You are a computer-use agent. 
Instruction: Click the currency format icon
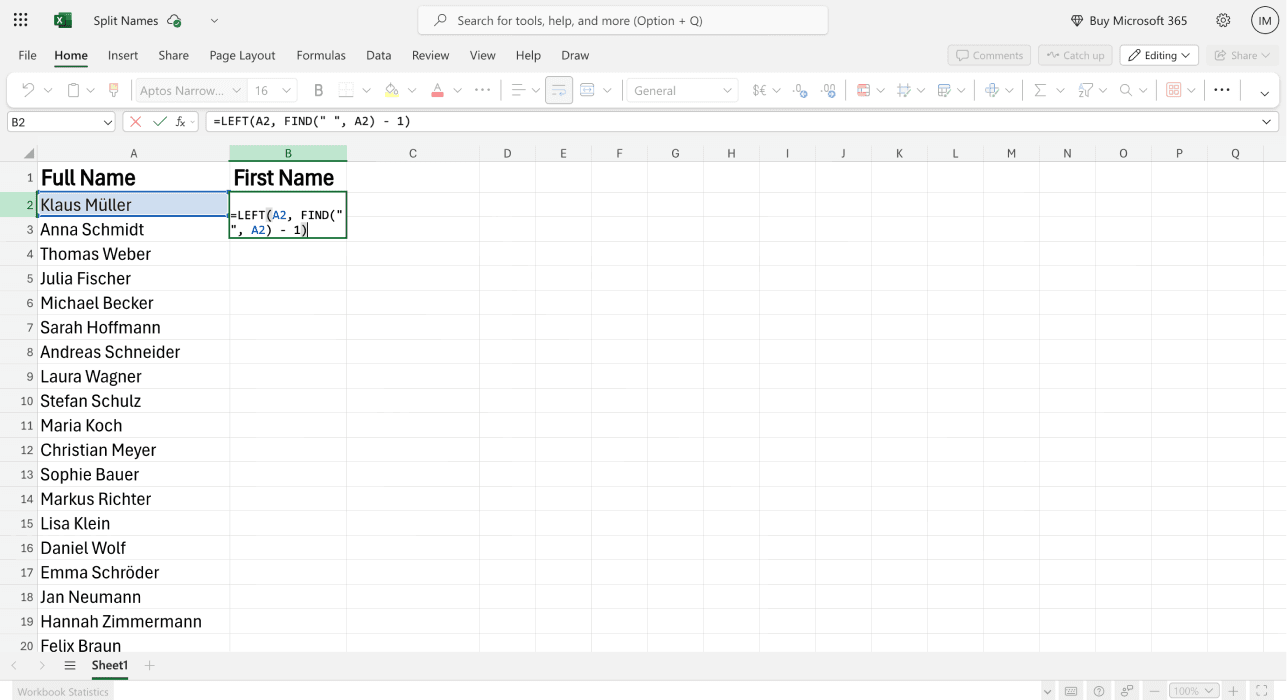[760, 90]
